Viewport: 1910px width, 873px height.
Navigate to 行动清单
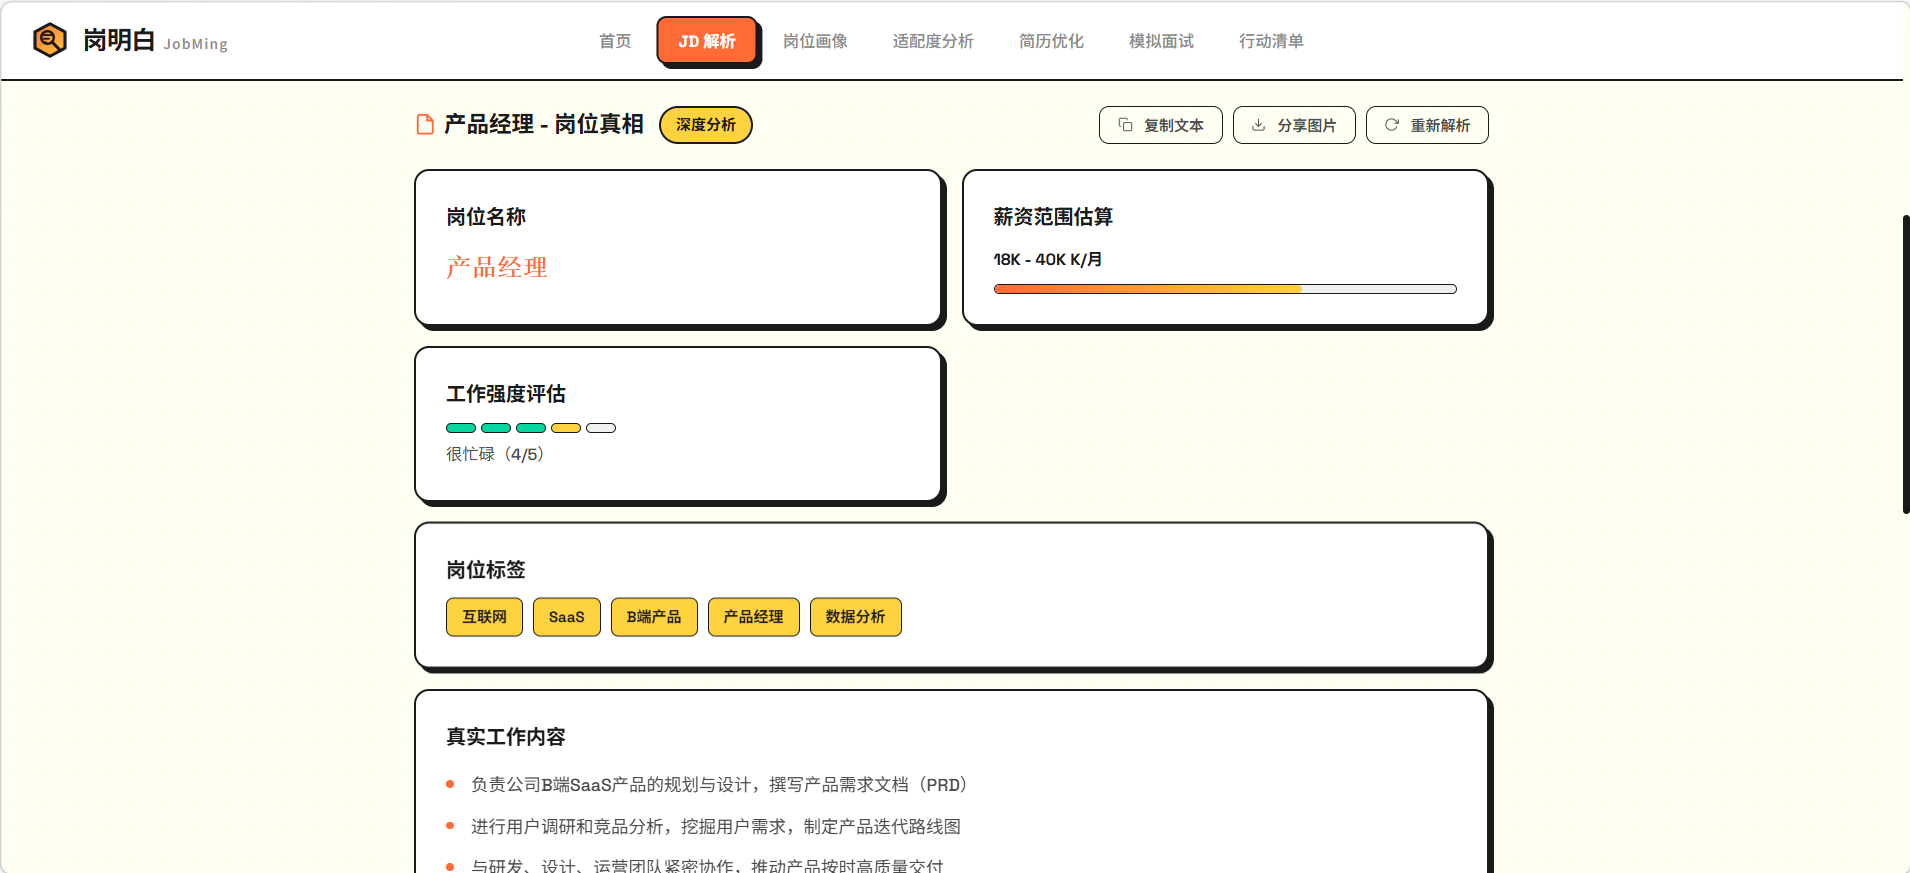coord(1271,41)
